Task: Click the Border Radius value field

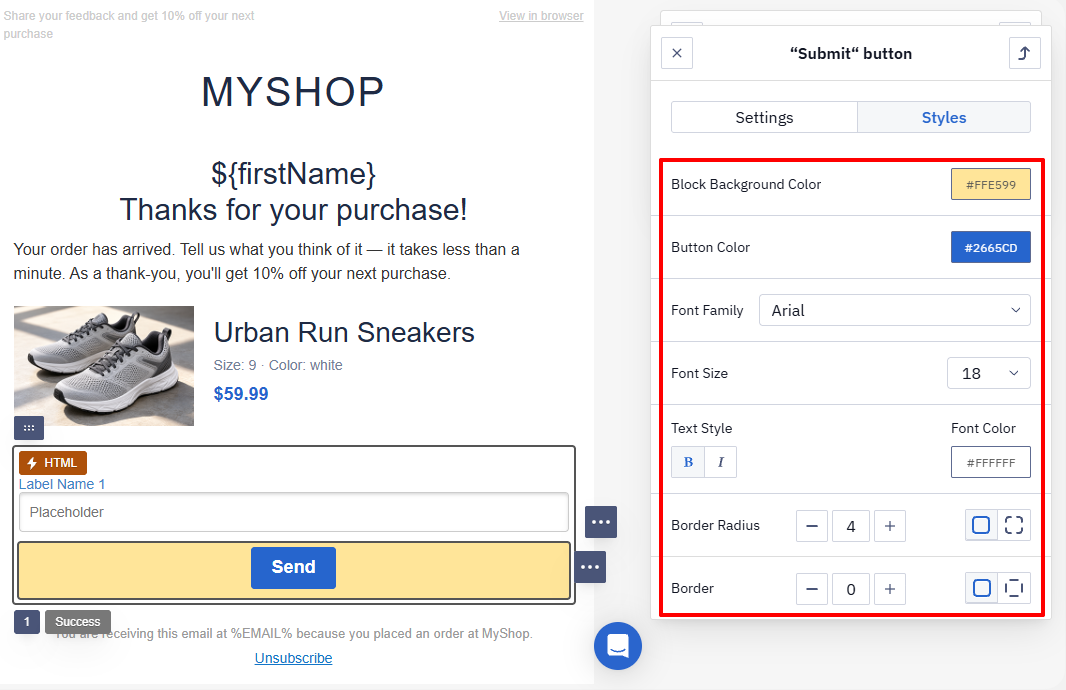Action: click(x=850, y=526)
